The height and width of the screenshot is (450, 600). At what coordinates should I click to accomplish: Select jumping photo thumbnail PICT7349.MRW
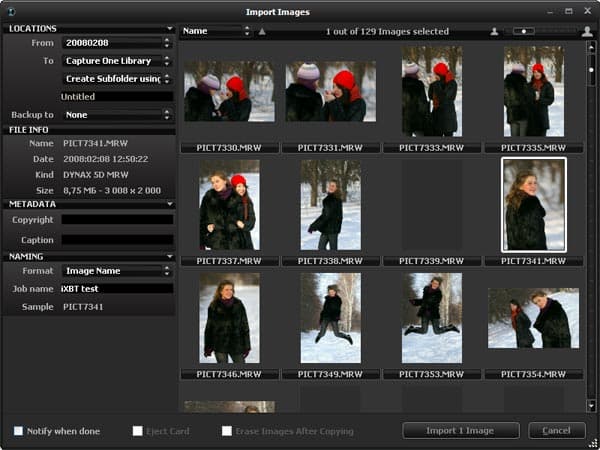(331, 318)
